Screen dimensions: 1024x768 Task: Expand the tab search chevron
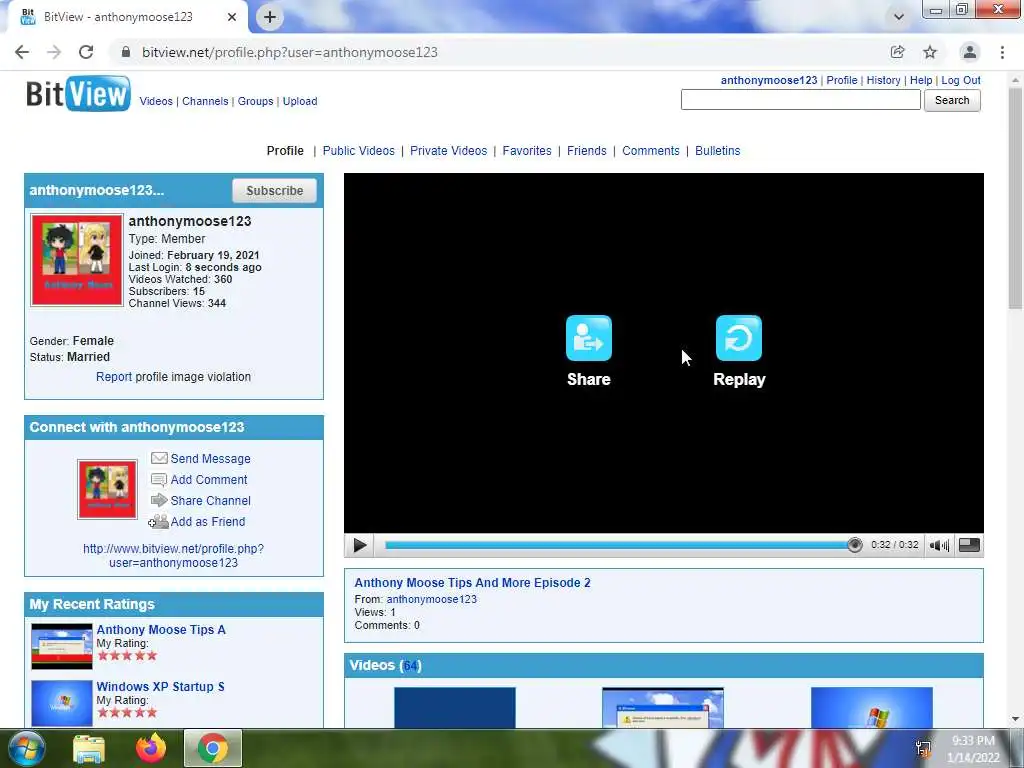(x=899, y=17)
